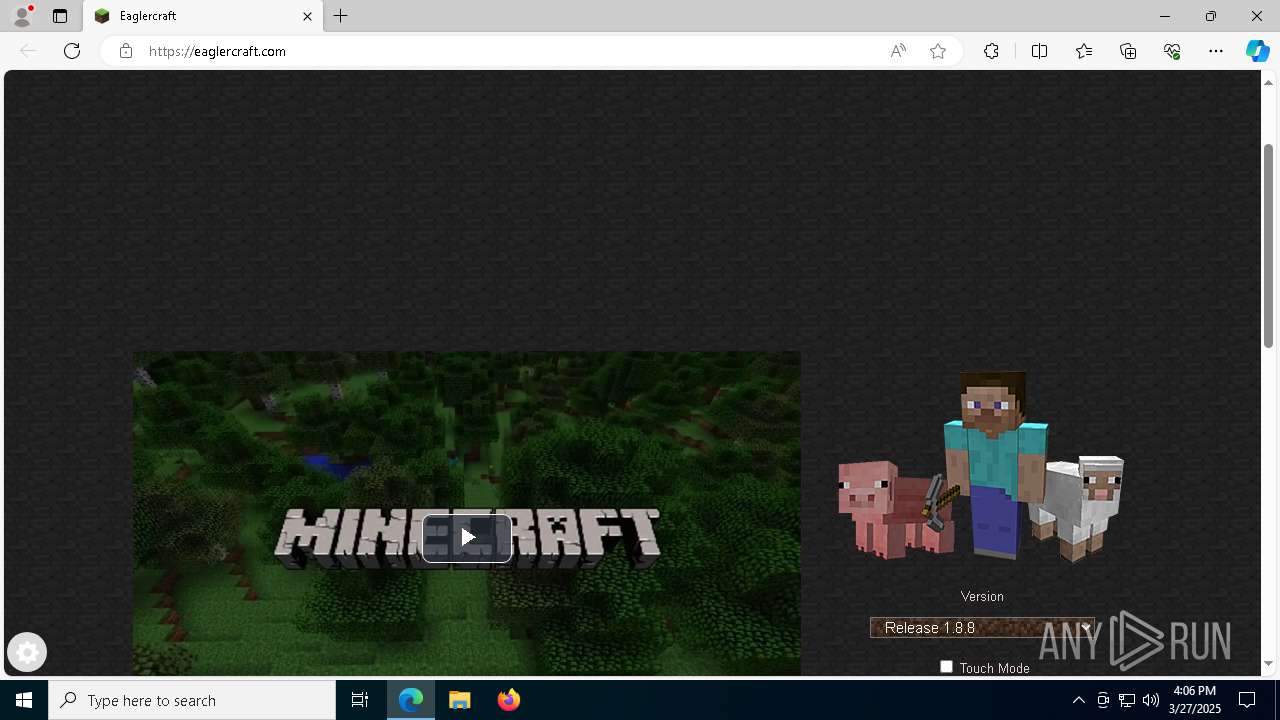Viewport: 1280px width, 720px height.
Task: View site information lock icon
Action: coord(125,51)
